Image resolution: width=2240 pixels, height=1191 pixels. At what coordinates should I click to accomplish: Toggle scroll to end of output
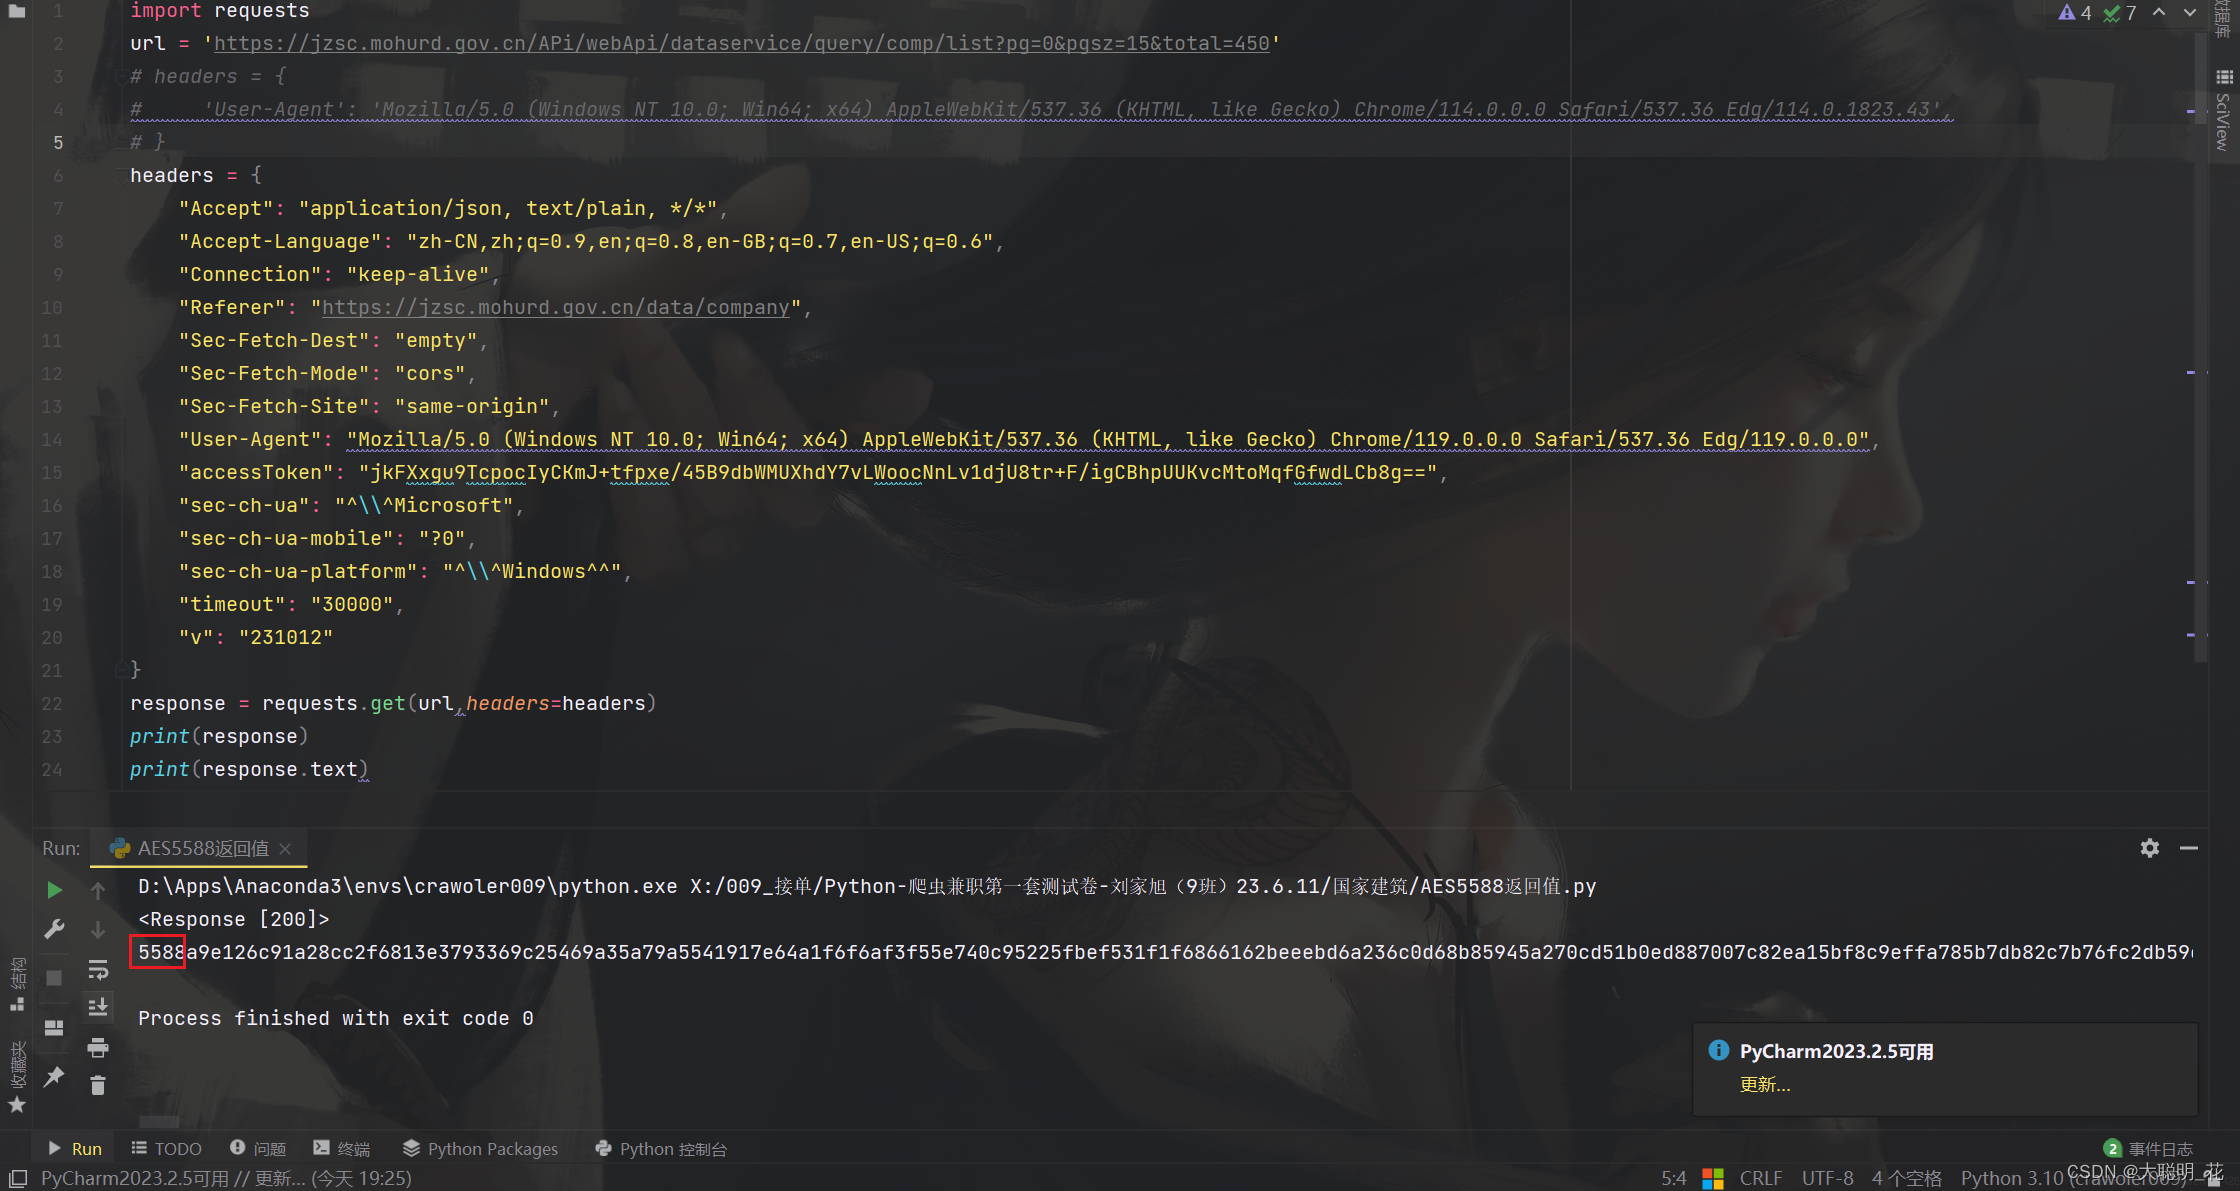click(98, 1007)
